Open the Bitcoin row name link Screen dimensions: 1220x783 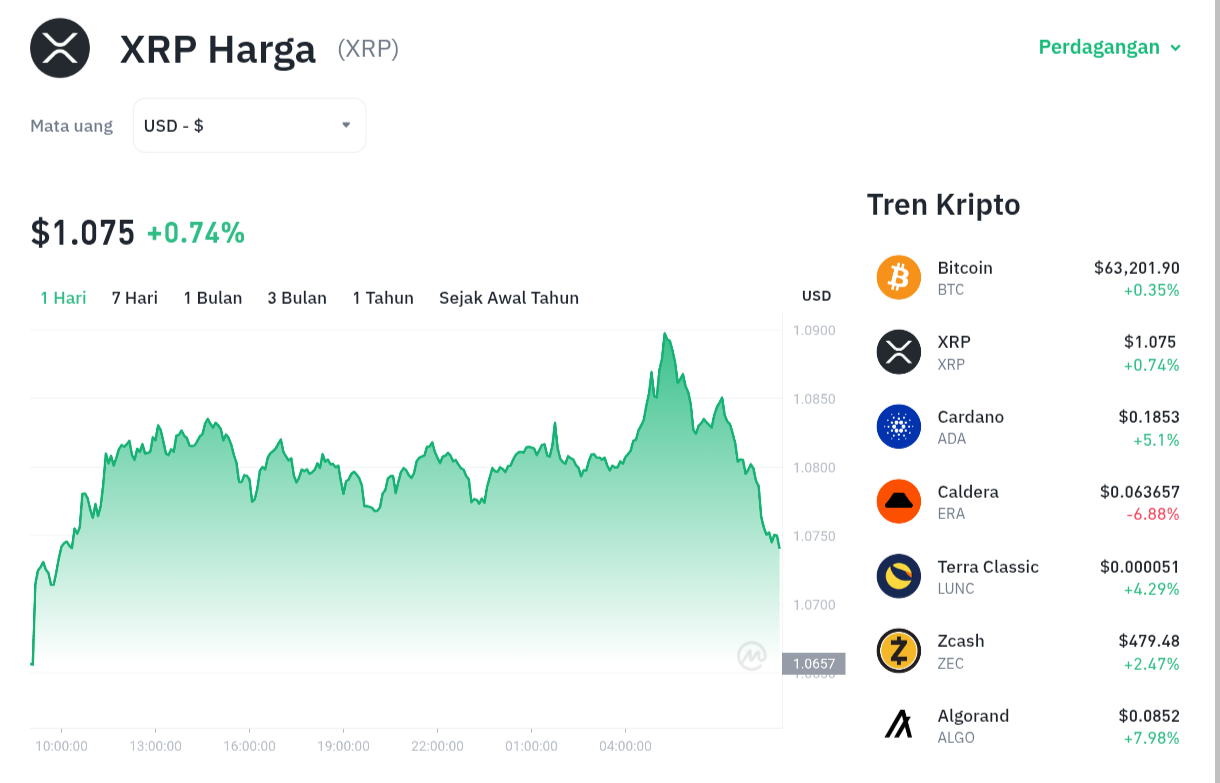[965, 268]
